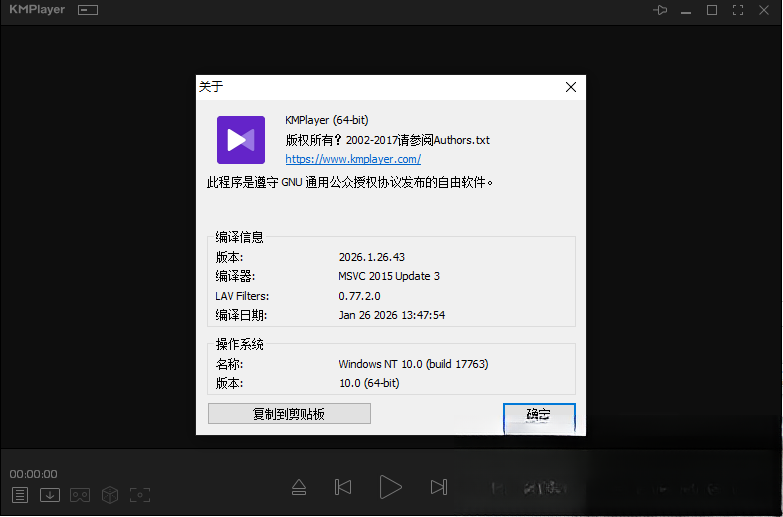Image resolution: width=783 pixels, height=517 pixels.
Task: Maximize the KMPlayer window
Action: coord(712,10)
